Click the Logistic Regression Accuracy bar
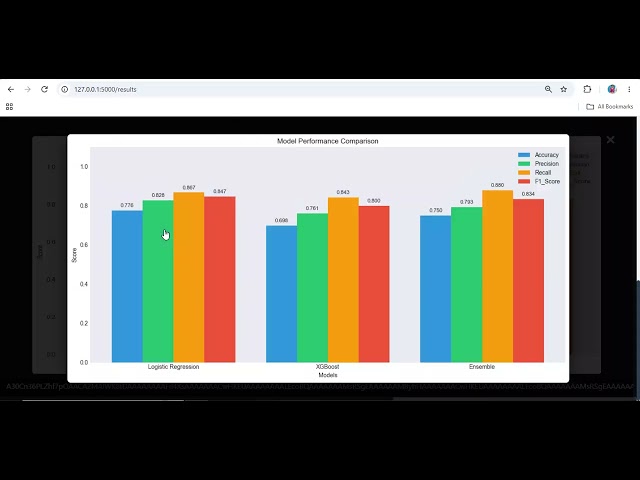Image resolution: width=640 pixels, height=480 pixels. pyautogui.click(x=127, y=287)
